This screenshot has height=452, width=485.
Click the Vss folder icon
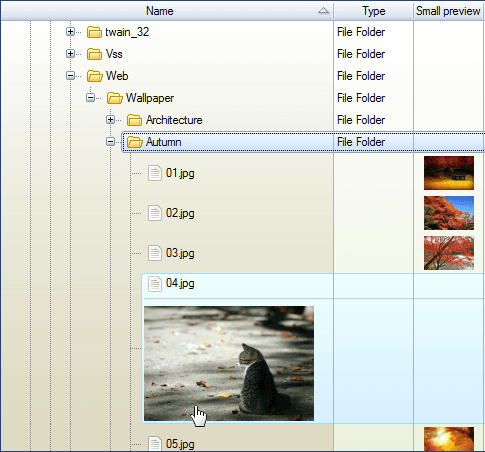pos(94,54)
